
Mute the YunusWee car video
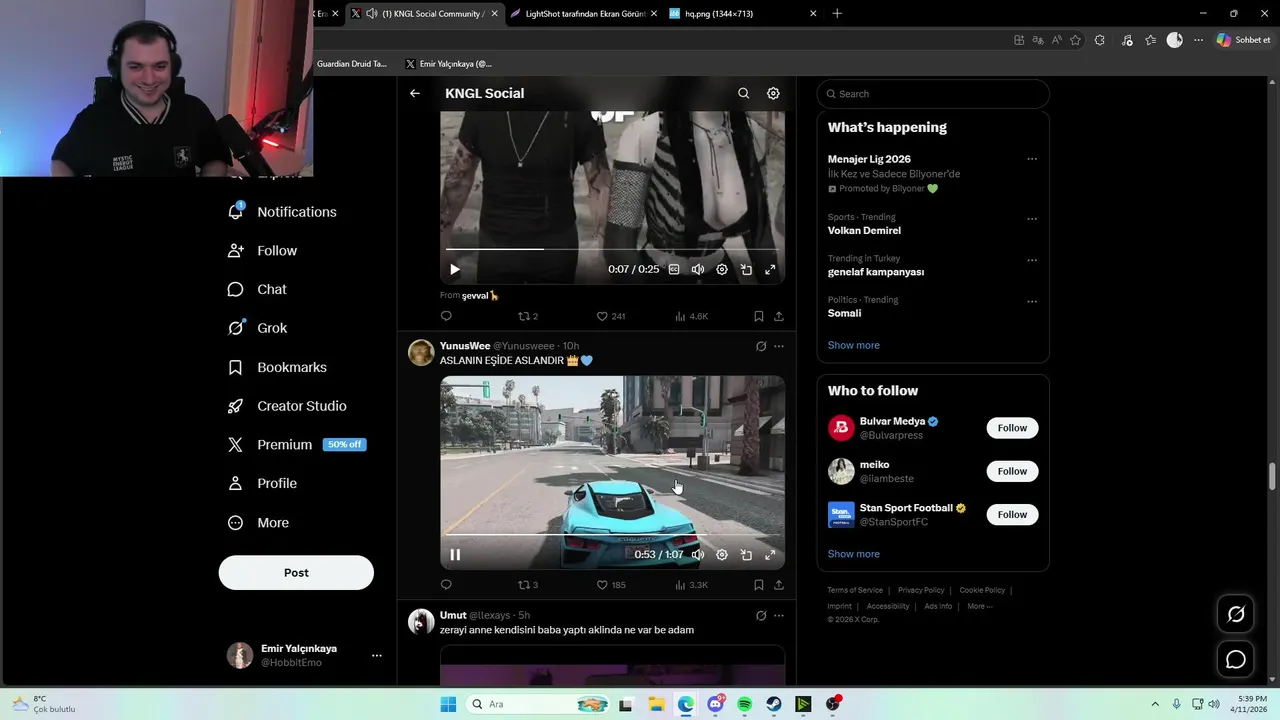[x=698, y=555]
